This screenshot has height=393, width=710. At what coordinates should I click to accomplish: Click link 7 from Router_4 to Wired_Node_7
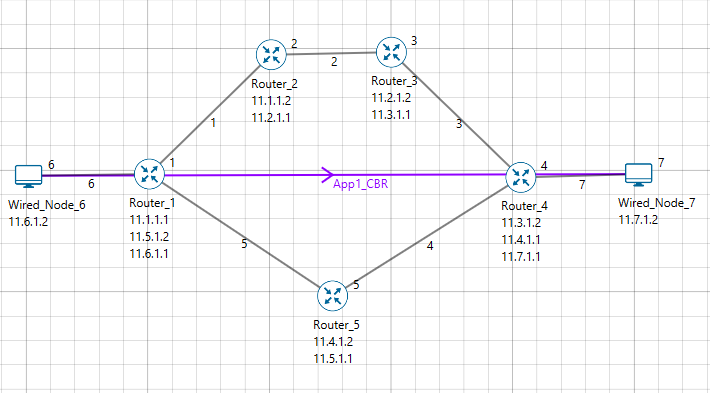pyautogui.click(x=580, y=175)
